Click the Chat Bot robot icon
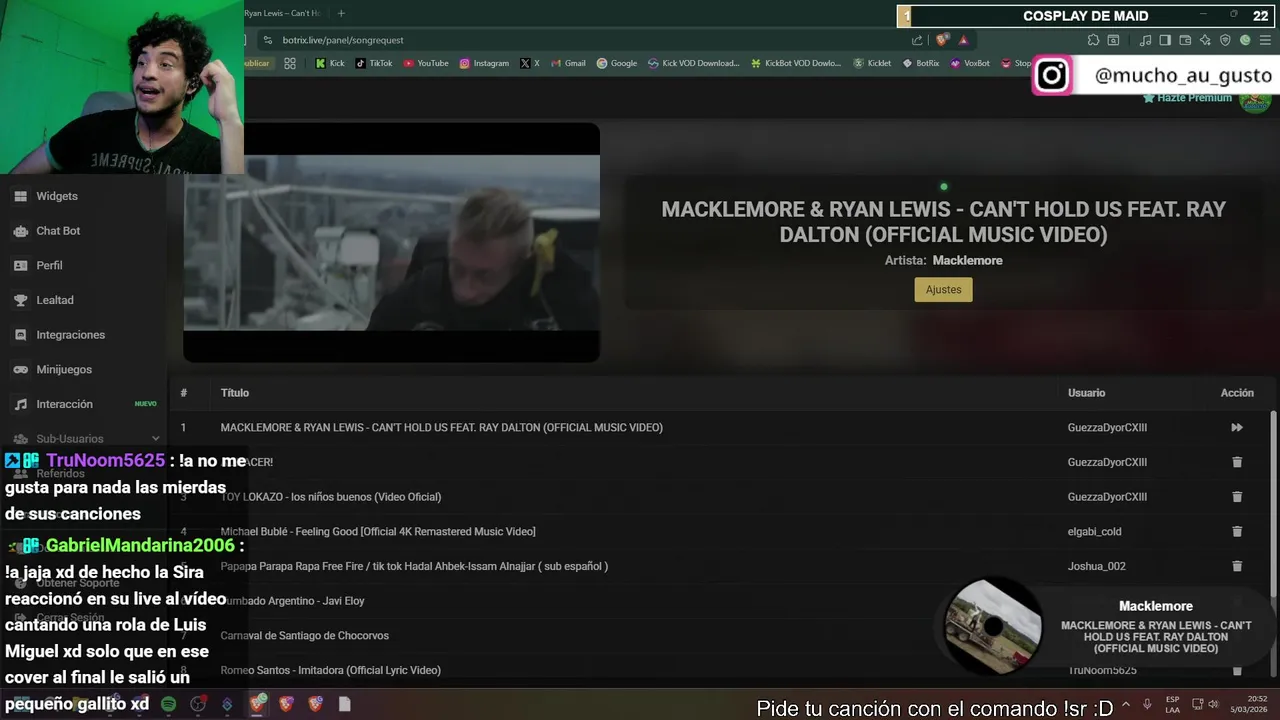The width and height of the screenshot is (1280, 720). [x=20, y=231]
